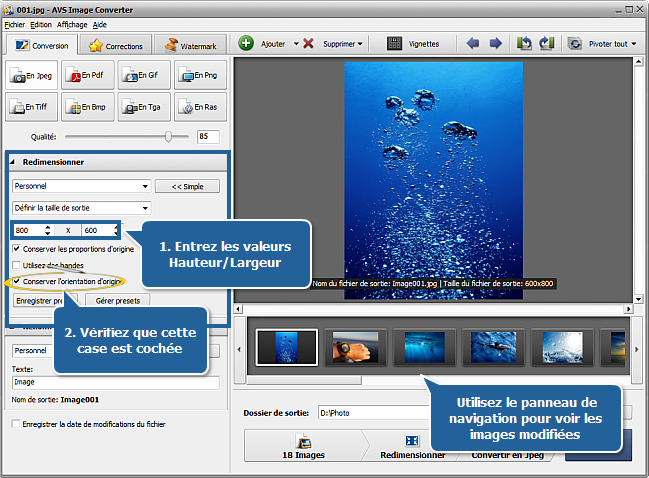Toggle Conserver les proportions d'origine checkbox
Screen dimensions: 649x478
(x=16, y=248)
